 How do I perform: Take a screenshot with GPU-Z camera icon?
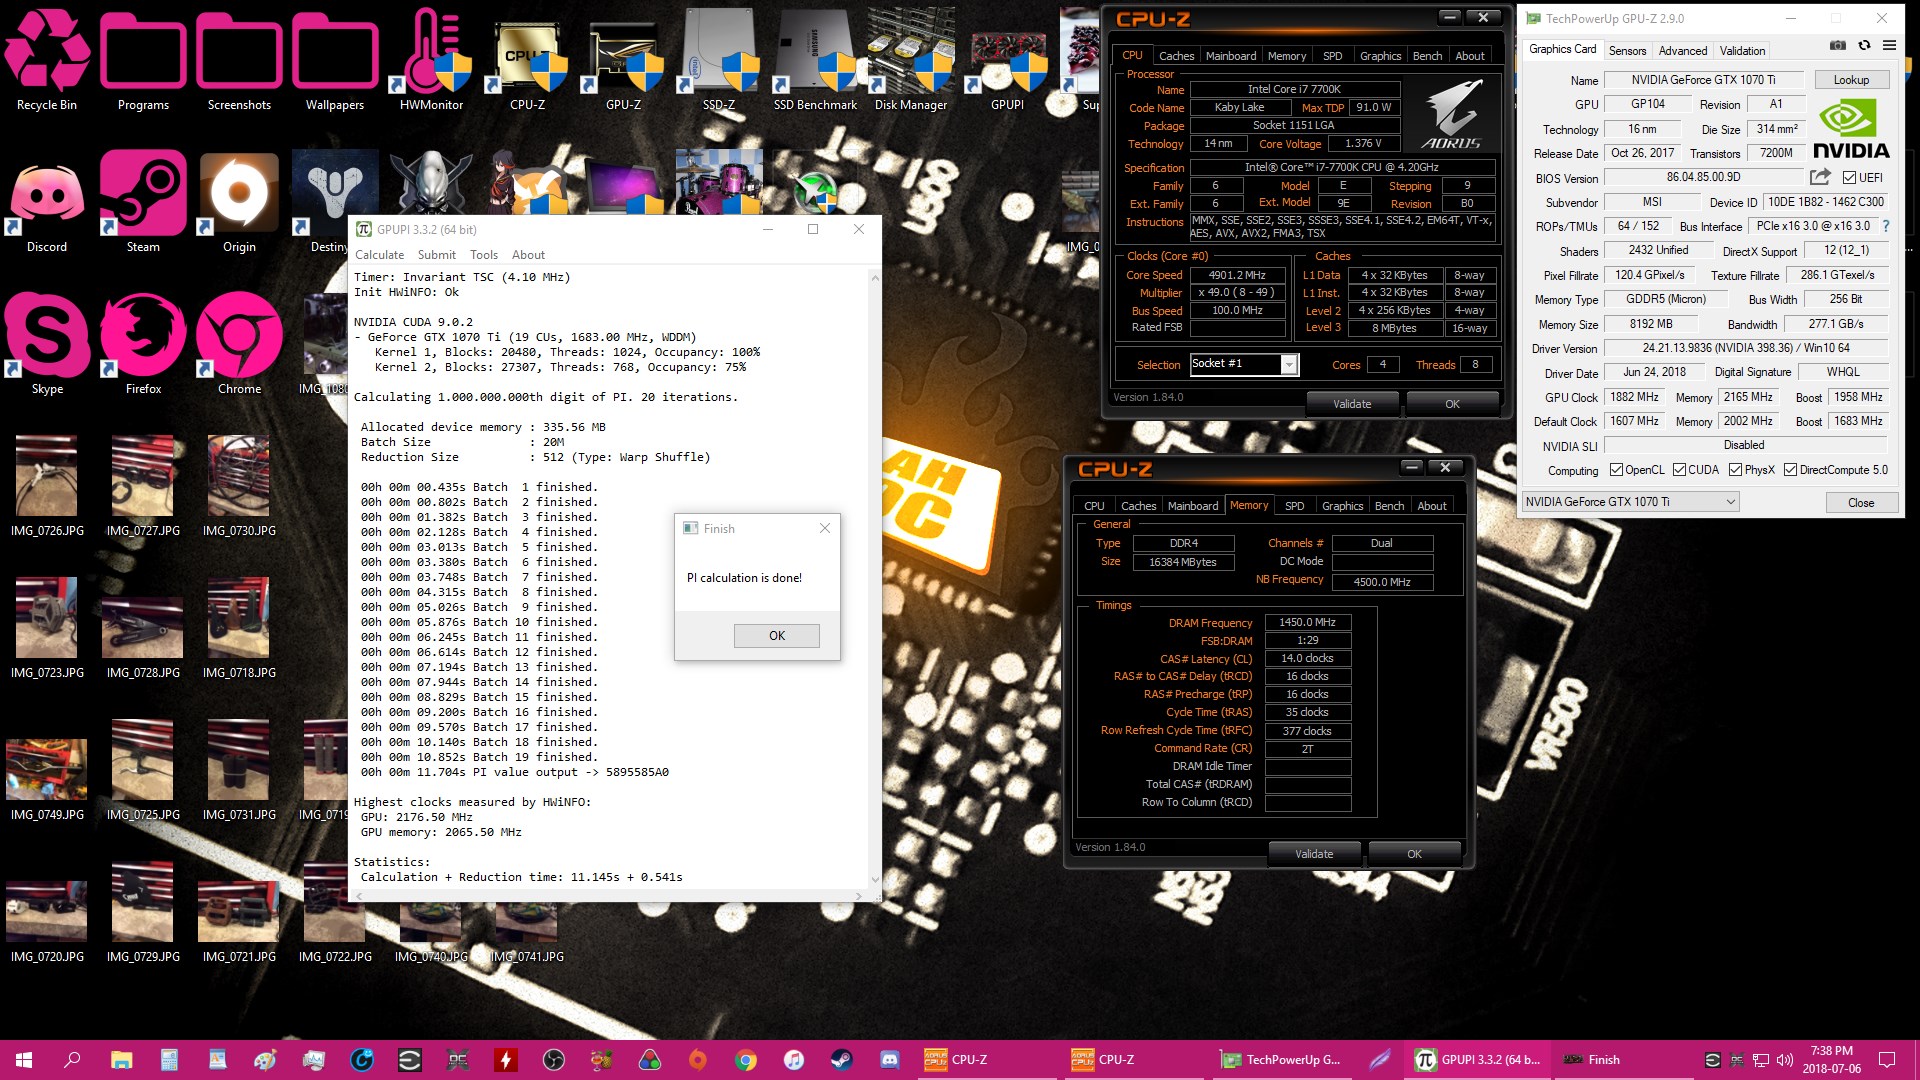click(1838, 45)
